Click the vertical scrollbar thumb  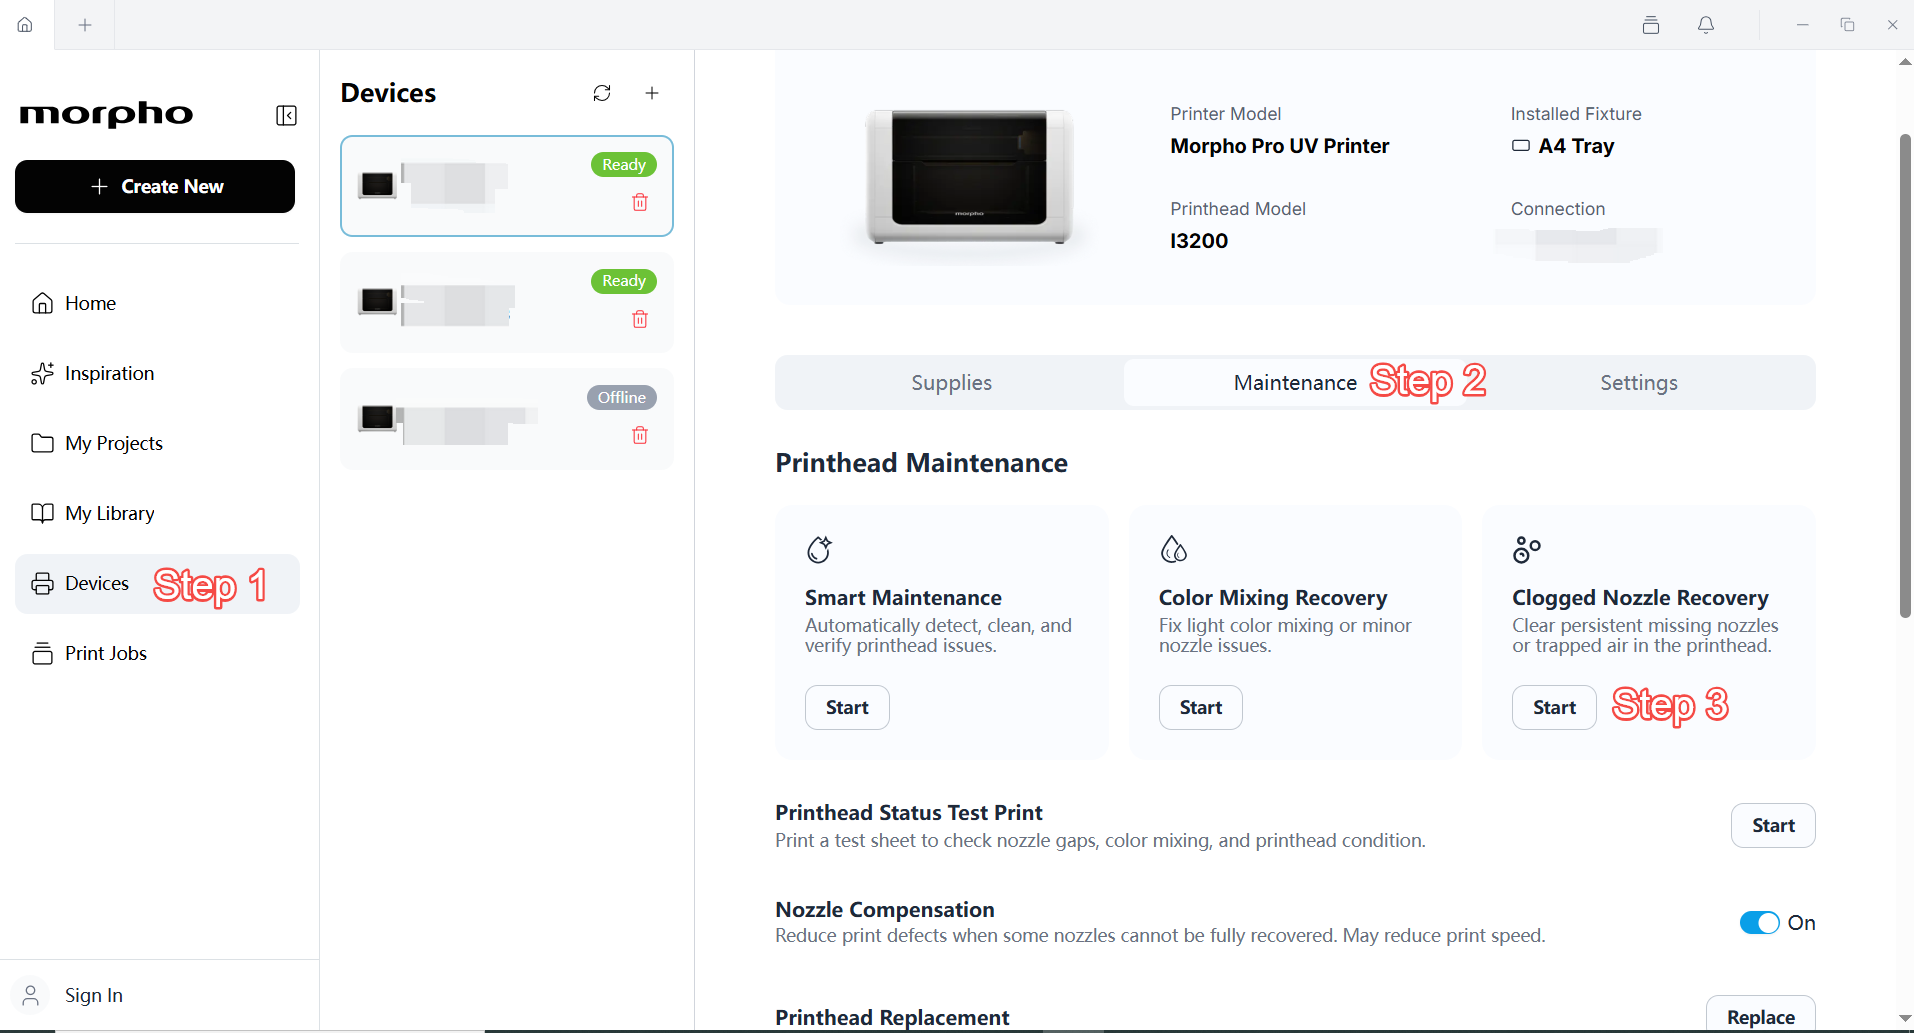click(x=1905, y=375)
